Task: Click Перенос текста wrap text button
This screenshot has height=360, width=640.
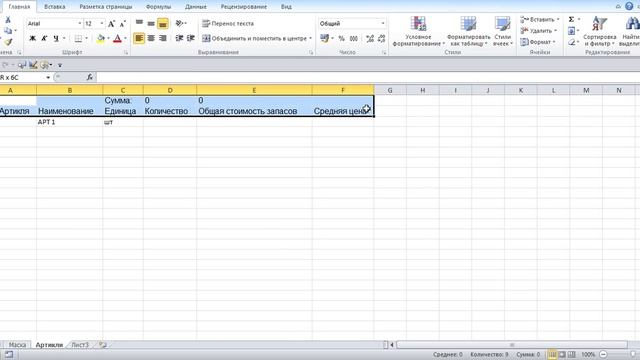Action: click(x=228, y=23)
